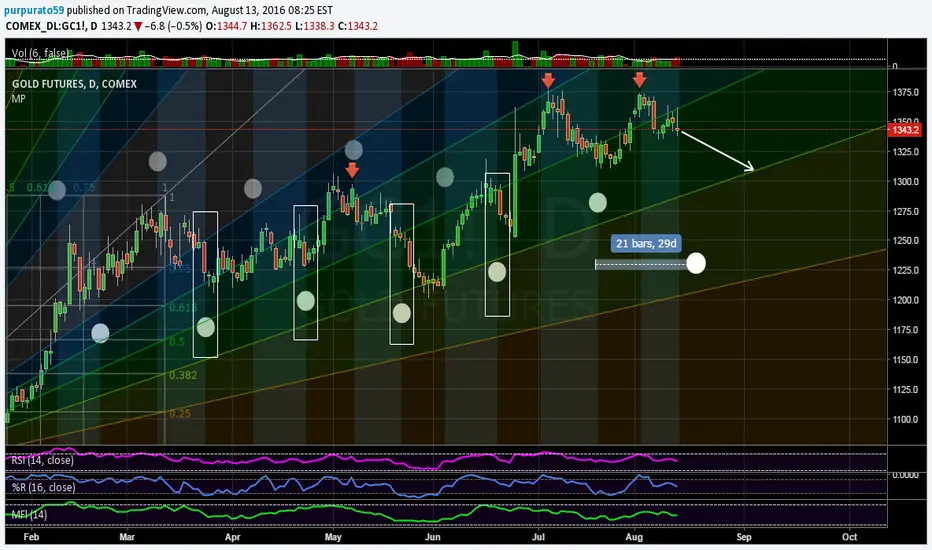Image resolution: width=932 pixels, height=550 pixels.
Task: Click the May label on time axis
Action: pyautogui.click(x=333, y=537)
